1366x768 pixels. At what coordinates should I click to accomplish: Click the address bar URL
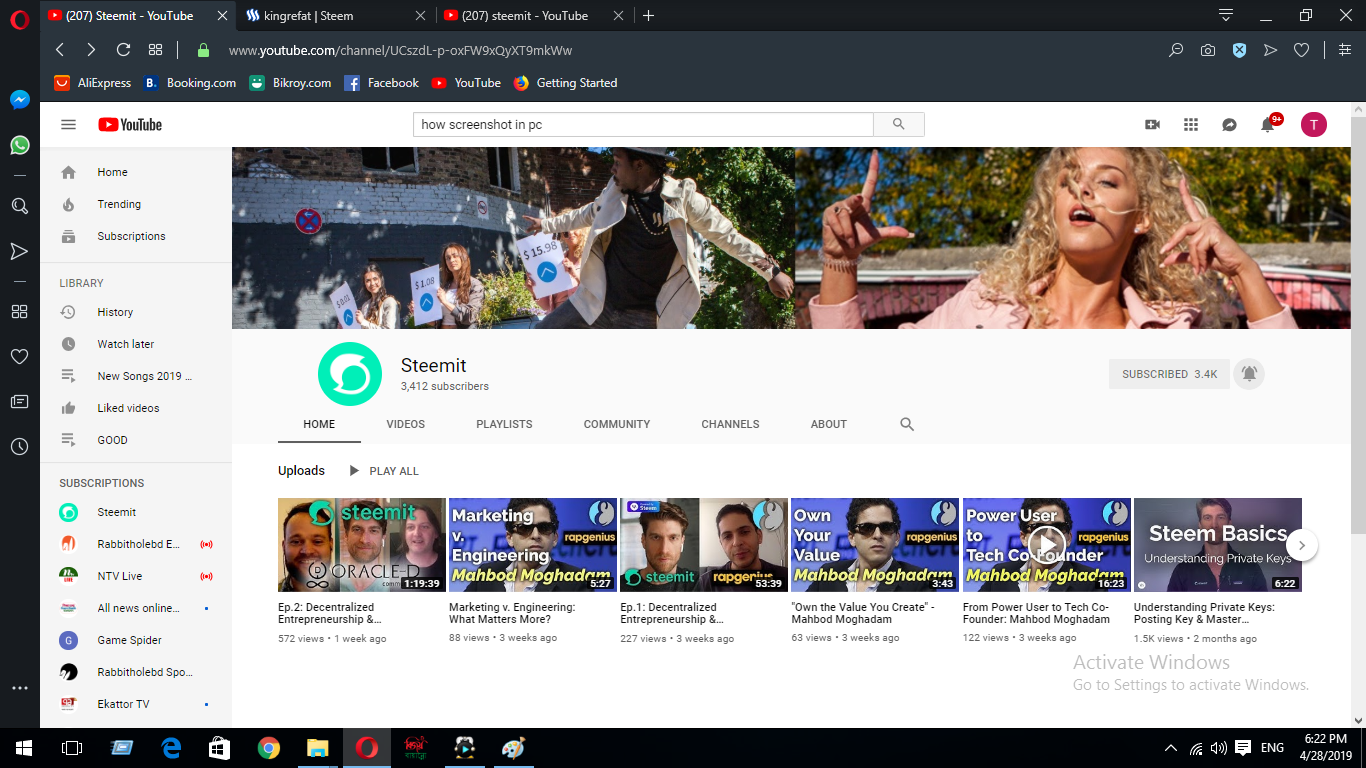400,50
